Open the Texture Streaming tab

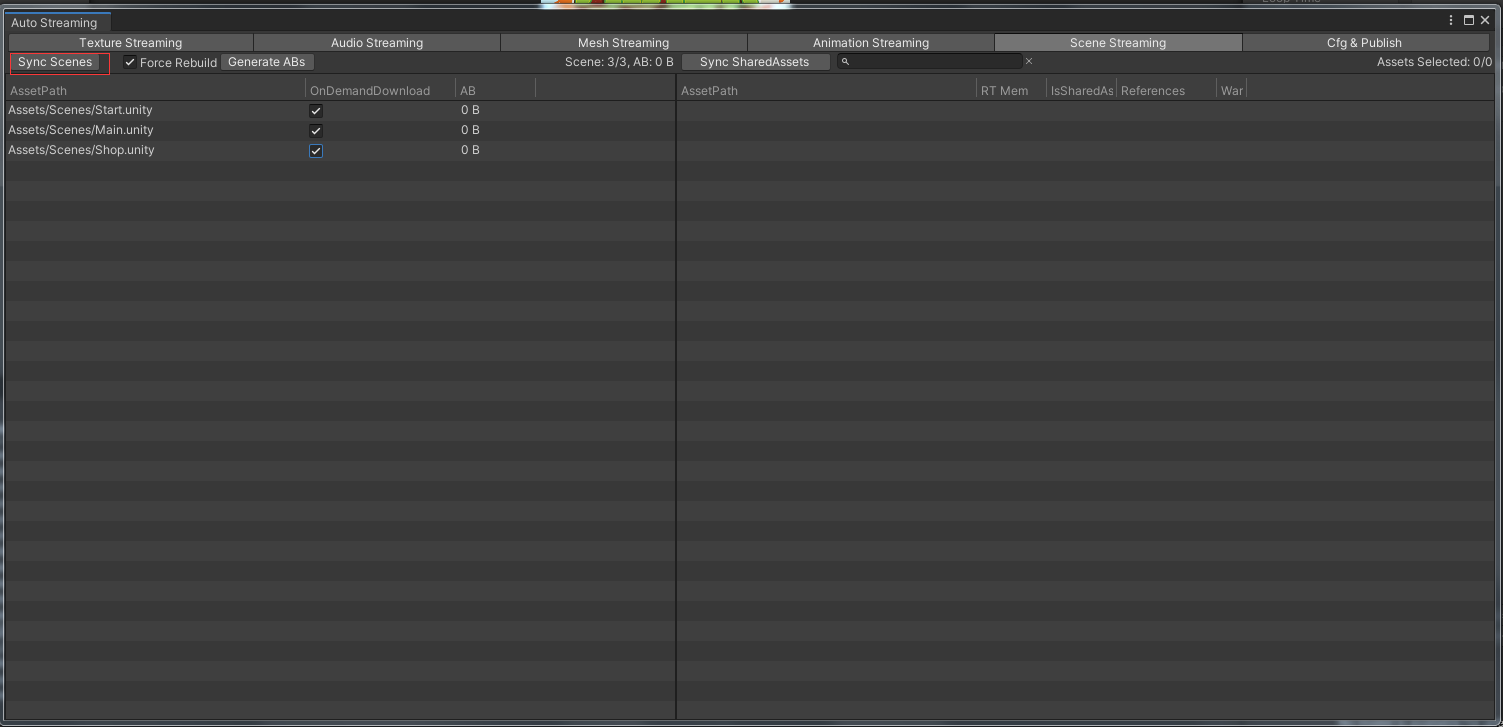click(x=131, y=42)
